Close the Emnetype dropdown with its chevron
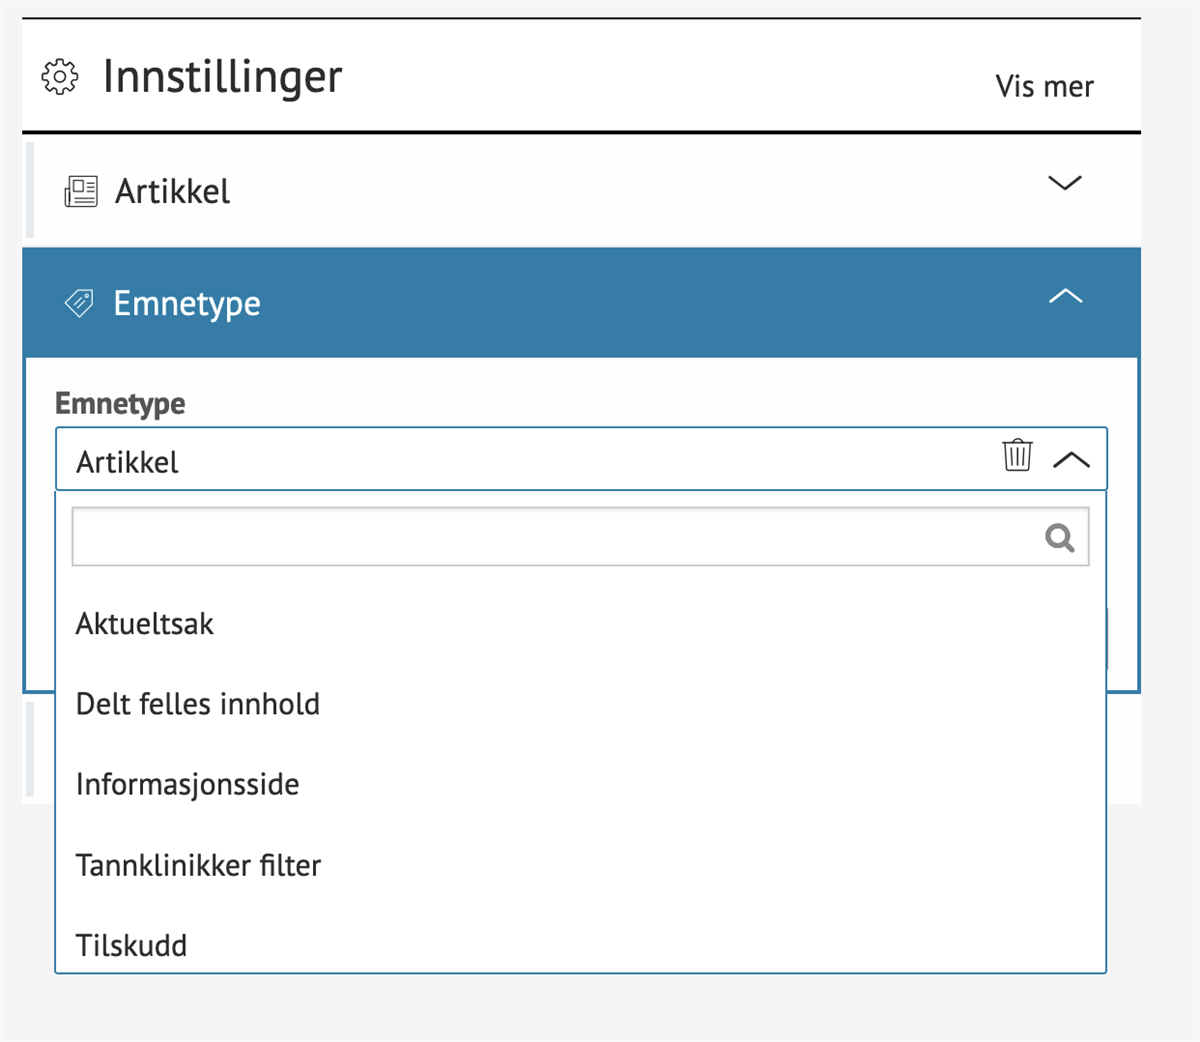 tap(1072, 459)
